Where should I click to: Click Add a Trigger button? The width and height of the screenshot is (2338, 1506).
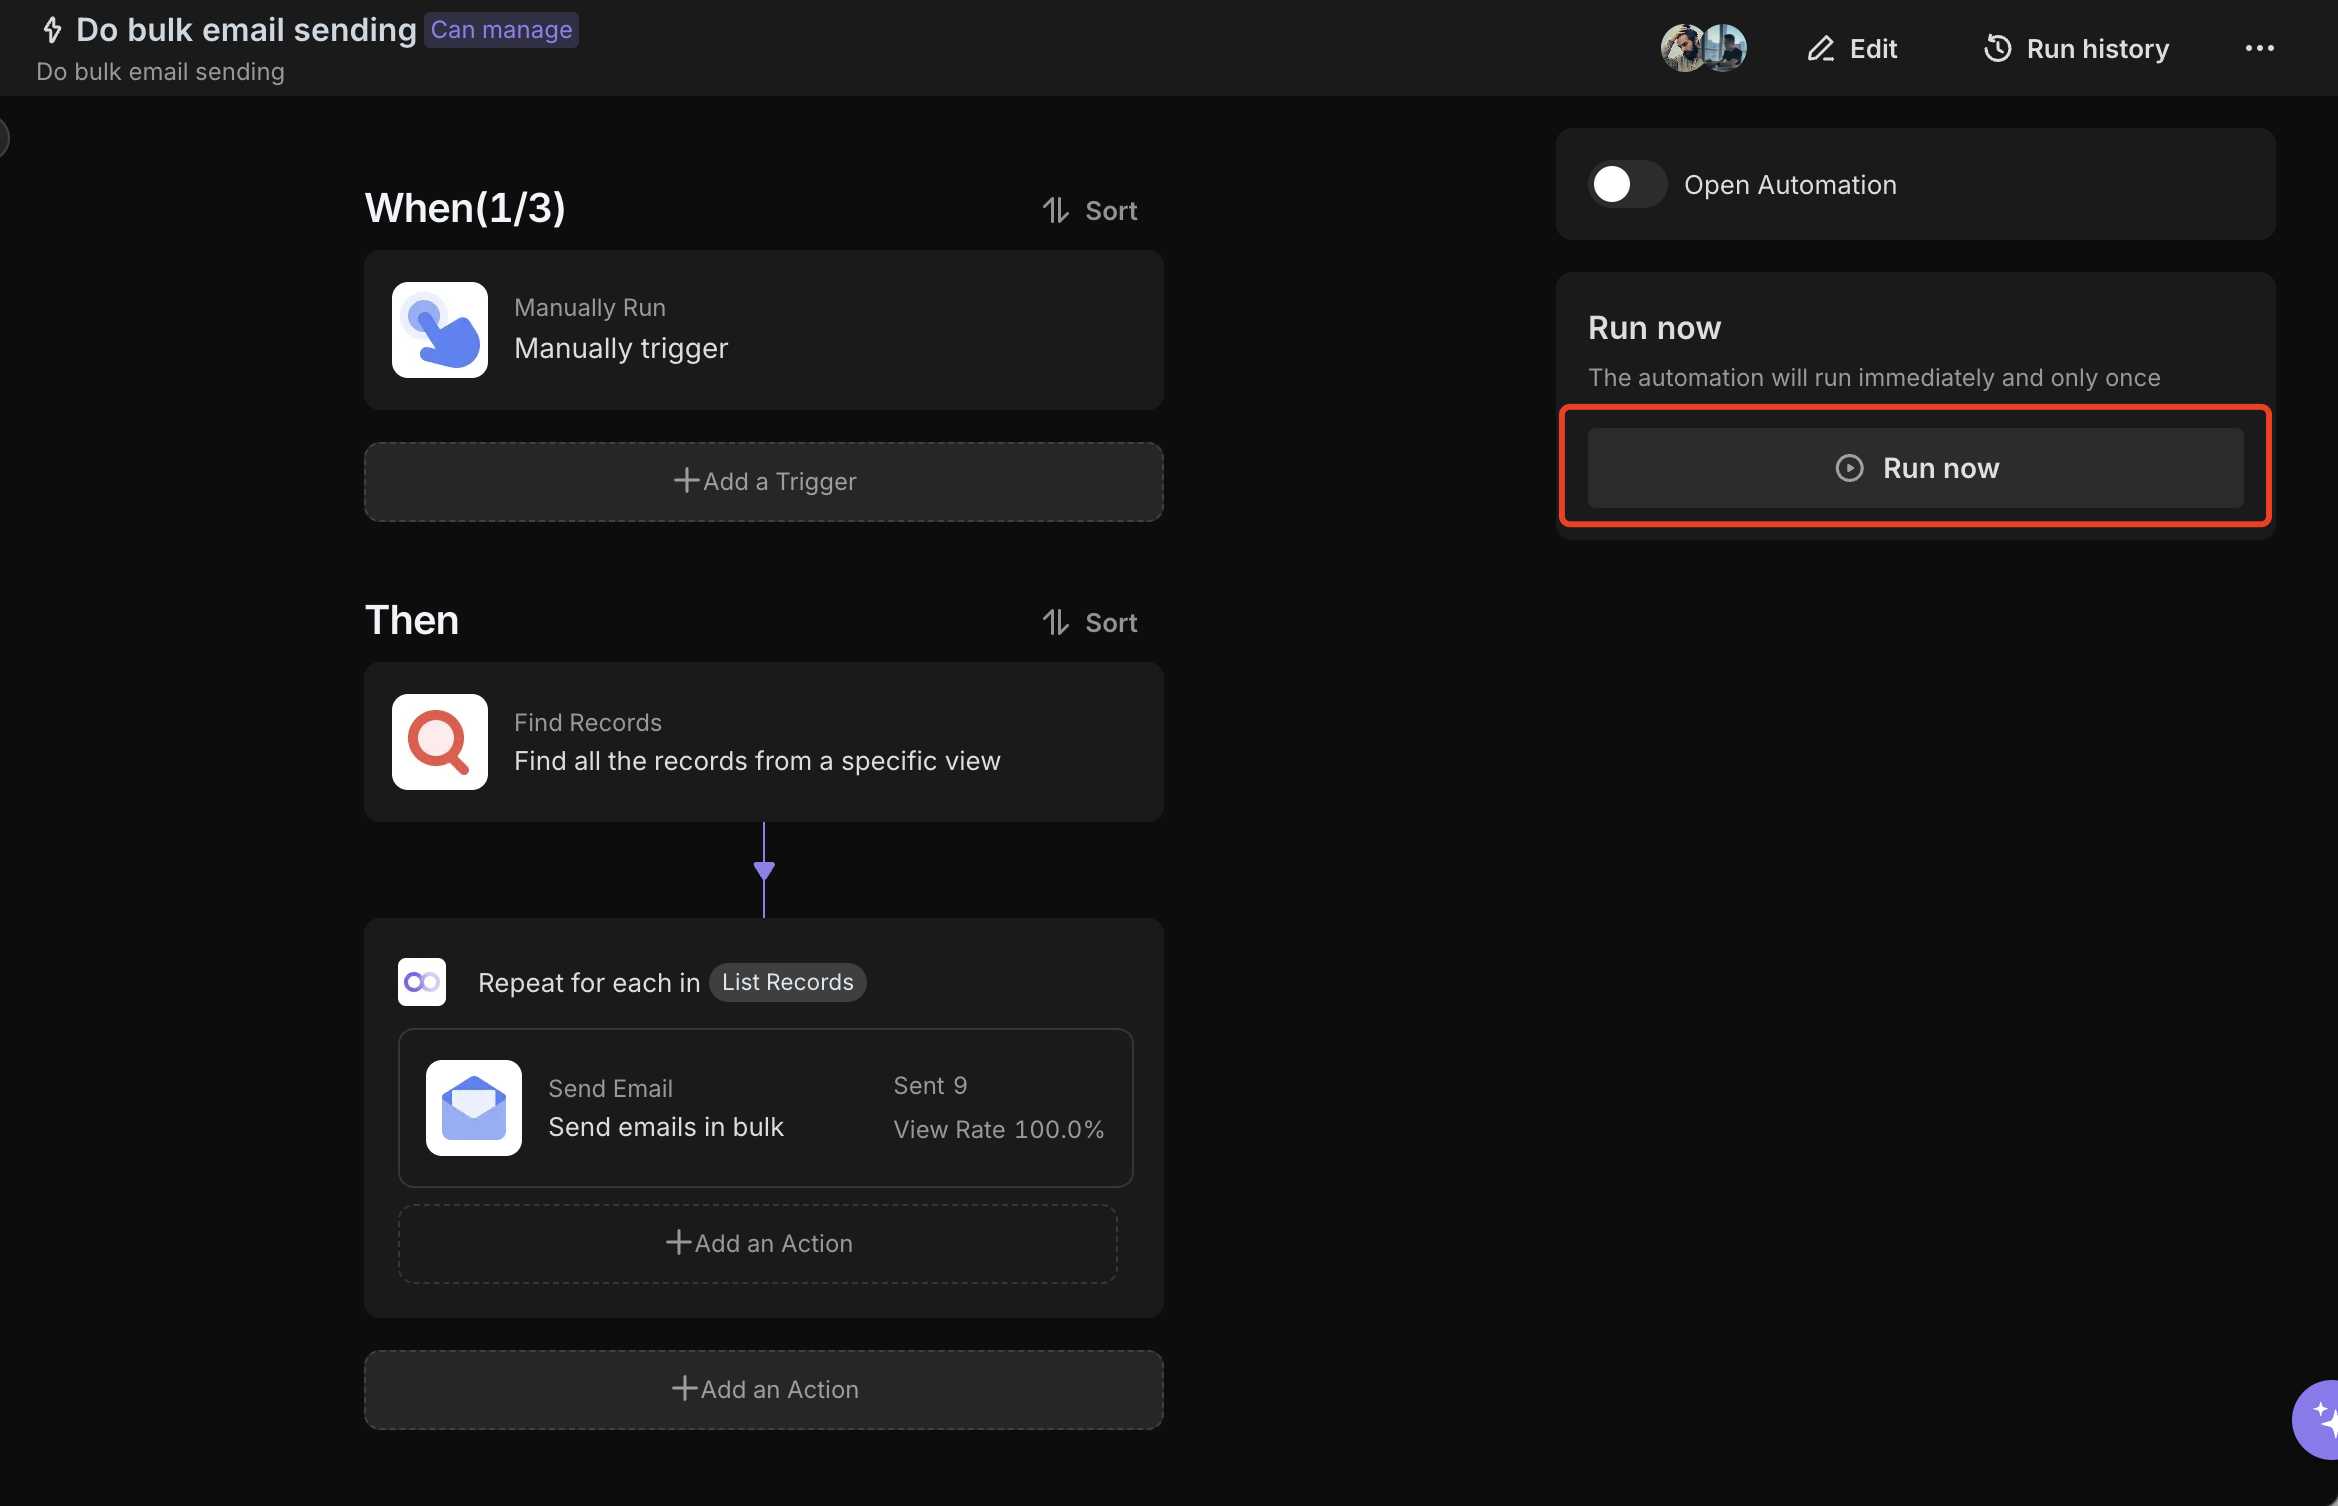click(x=763, y=480)
